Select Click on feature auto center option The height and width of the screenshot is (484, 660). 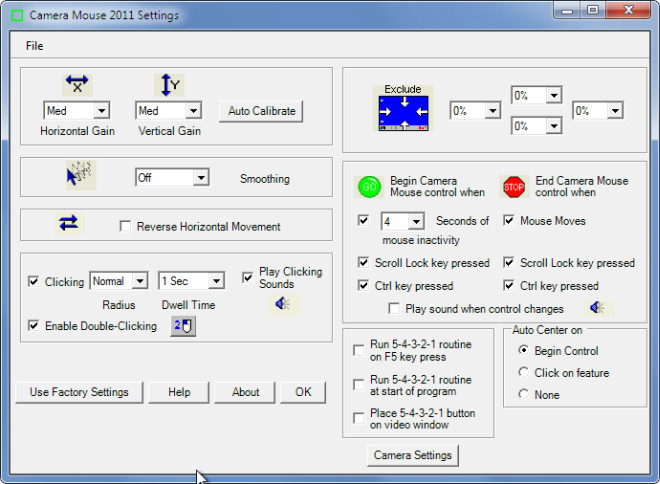[x=523, y=372]
